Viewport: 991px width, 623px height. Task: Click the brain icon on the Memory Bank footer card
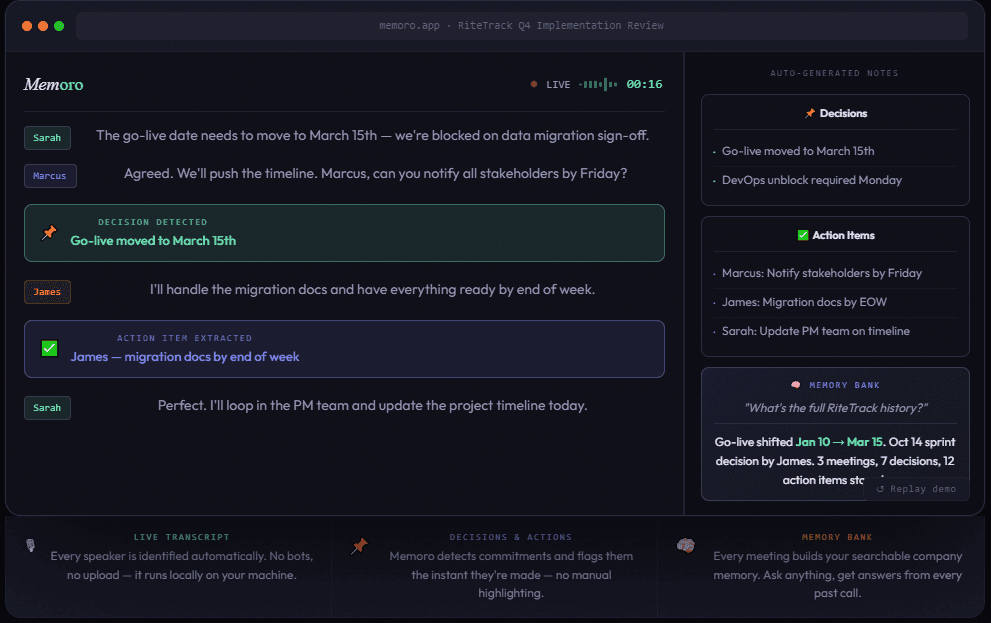coord(686,546)
